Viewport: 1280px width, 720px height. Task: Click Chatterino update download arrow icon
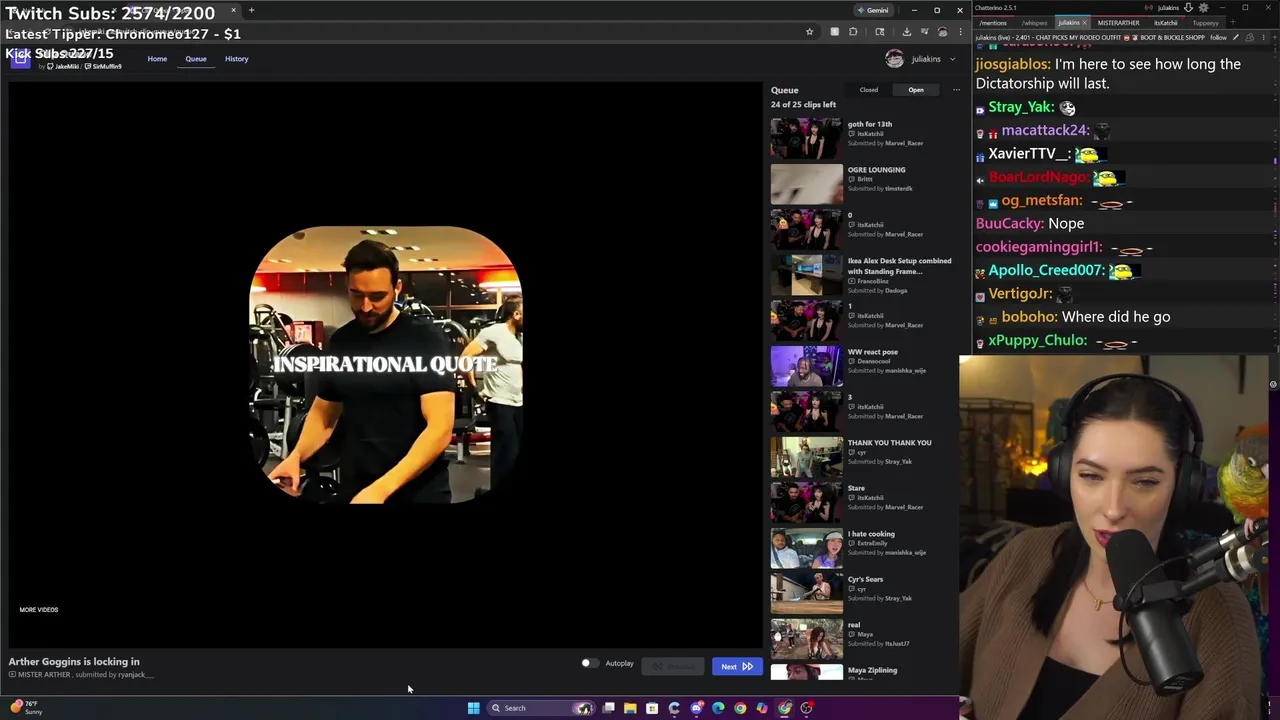coord(1188,7)
